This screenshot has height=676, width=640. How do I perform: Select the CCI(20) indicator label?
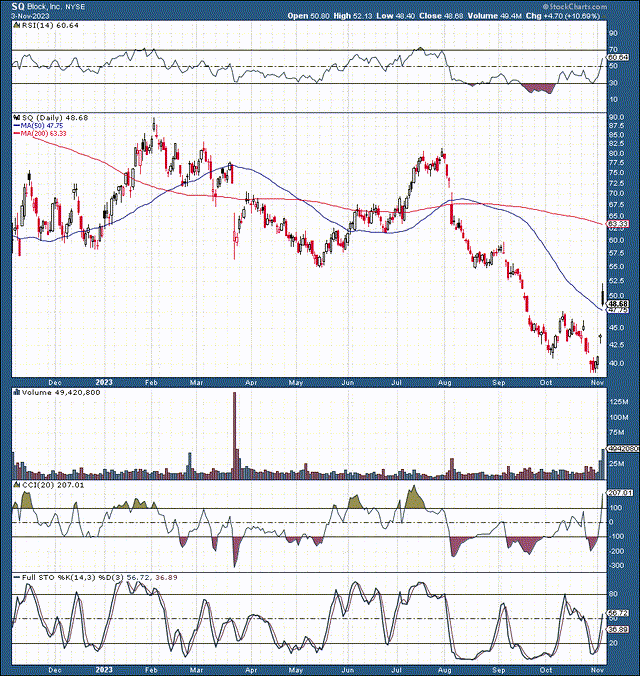30,485
